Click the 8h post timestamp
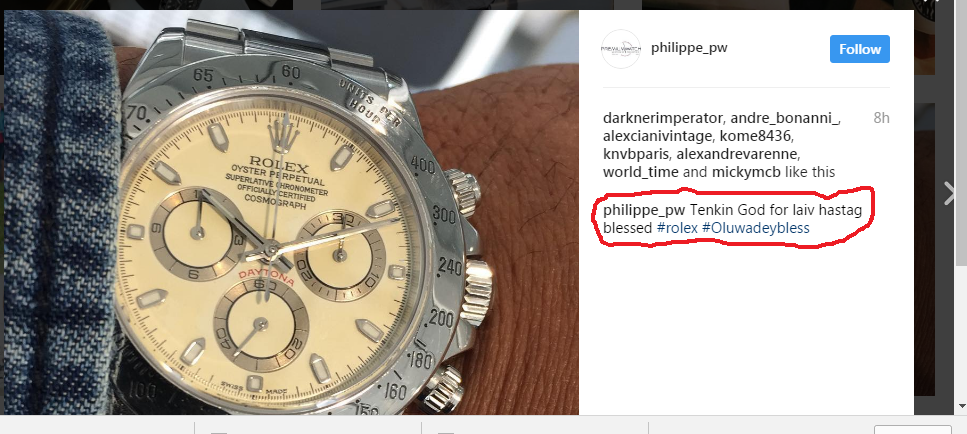 tap(881, 118)
